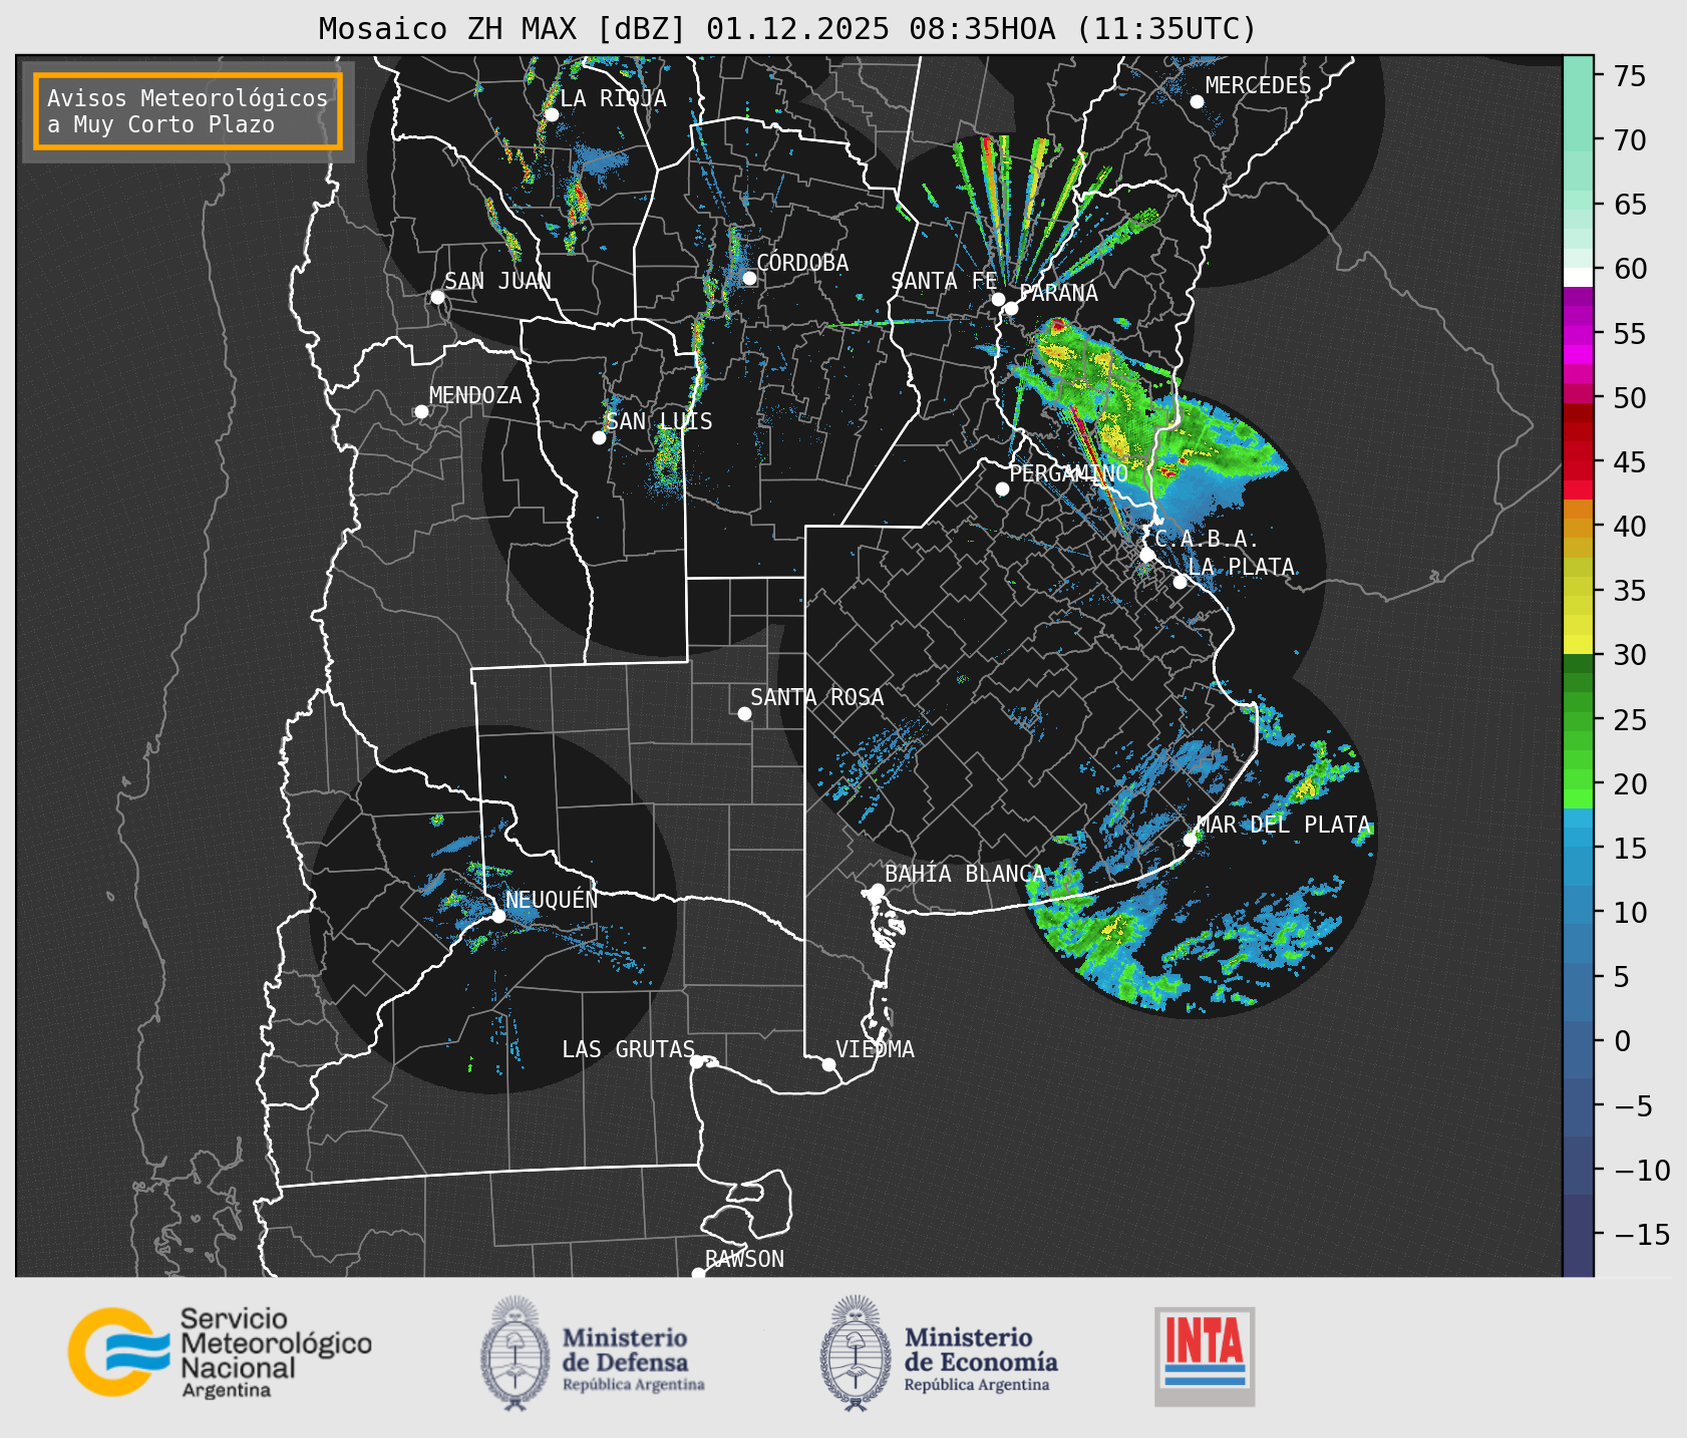The height and width of the screenshot is (1438, 1687).
Task: Click the MENDOZA city marker dot
Action: pyautogui.click(x=421, y=412)
